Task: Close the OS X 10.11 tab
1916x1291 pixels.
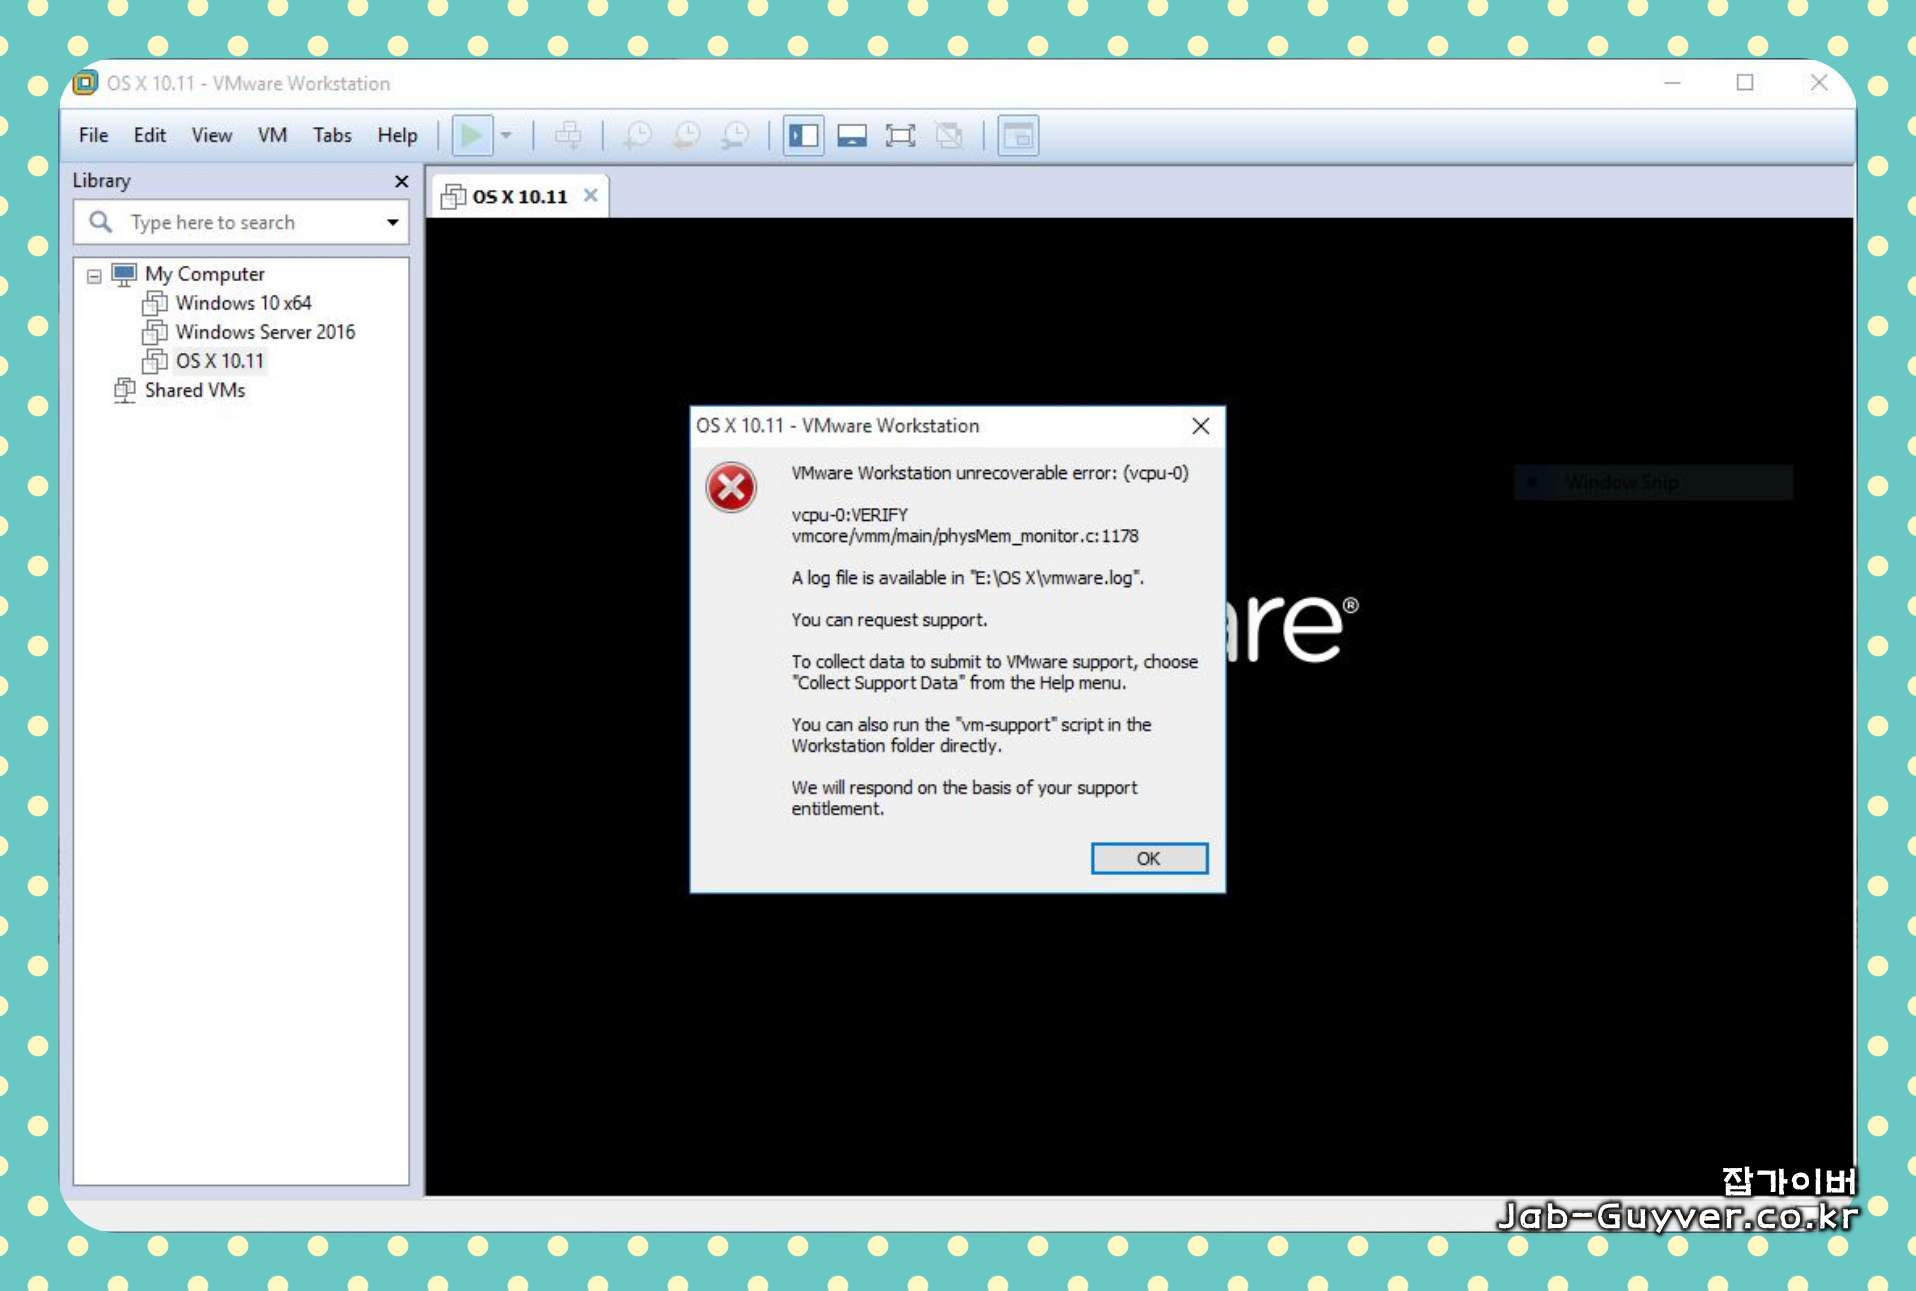Action: click(x=591, y=195)
